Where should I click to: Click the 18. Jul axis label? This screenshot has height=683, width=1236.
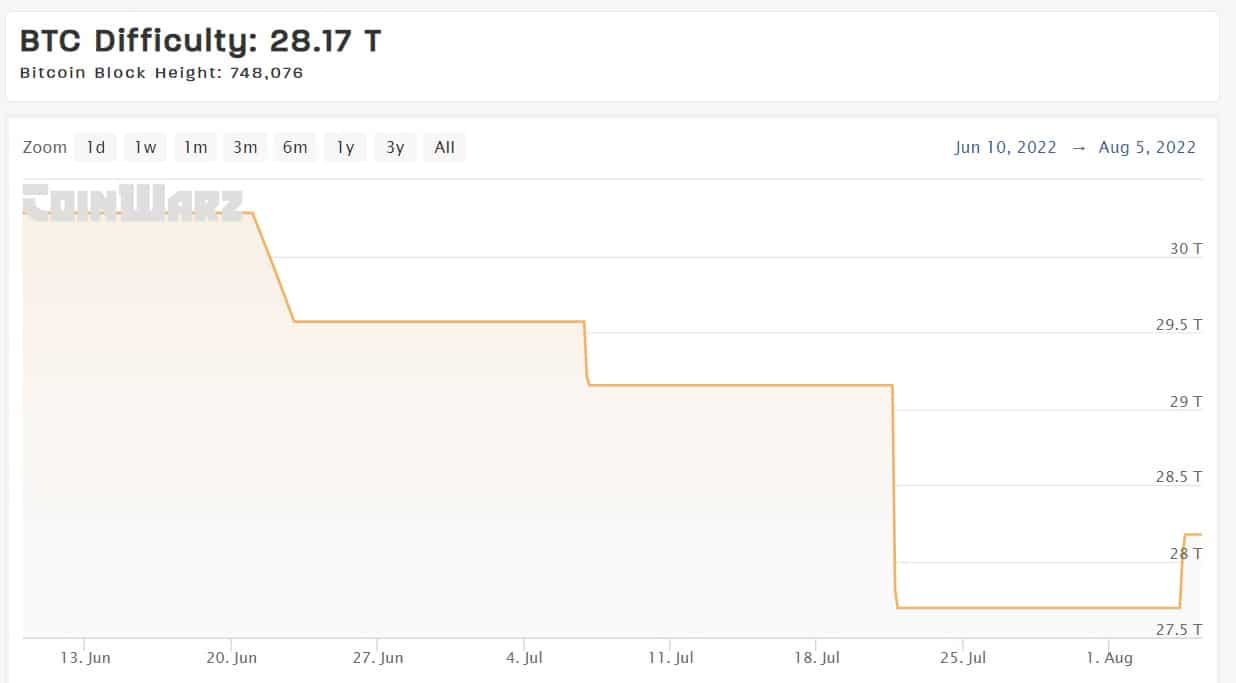click(816, 657)
